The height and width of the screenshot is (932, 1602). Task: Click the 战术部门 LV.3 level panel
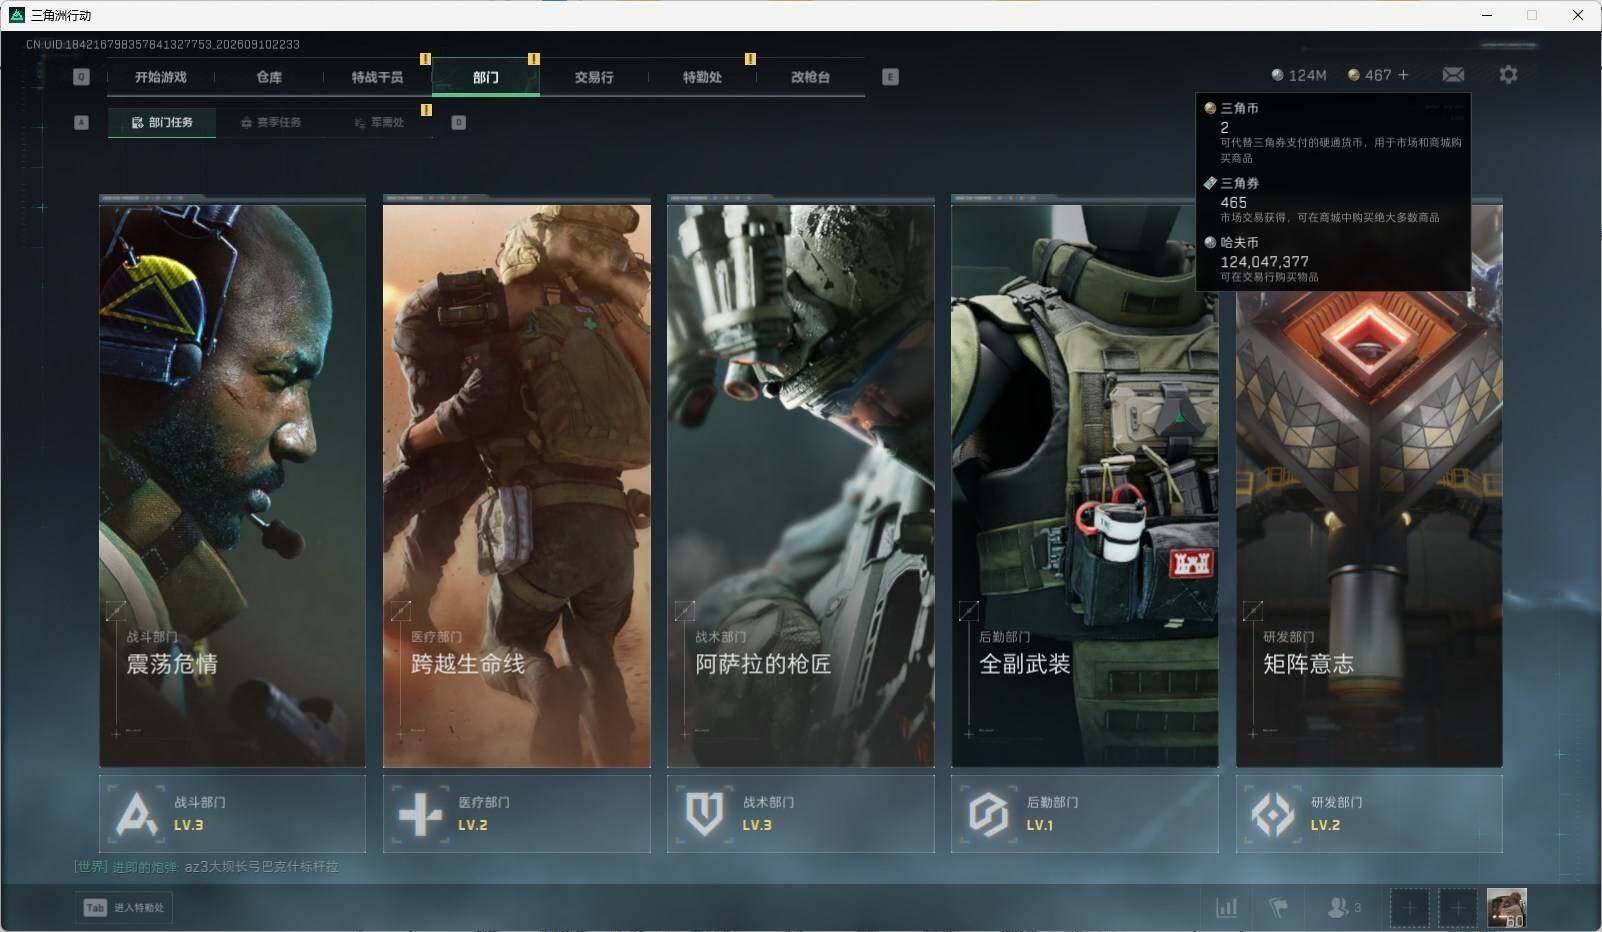[800, 814]
